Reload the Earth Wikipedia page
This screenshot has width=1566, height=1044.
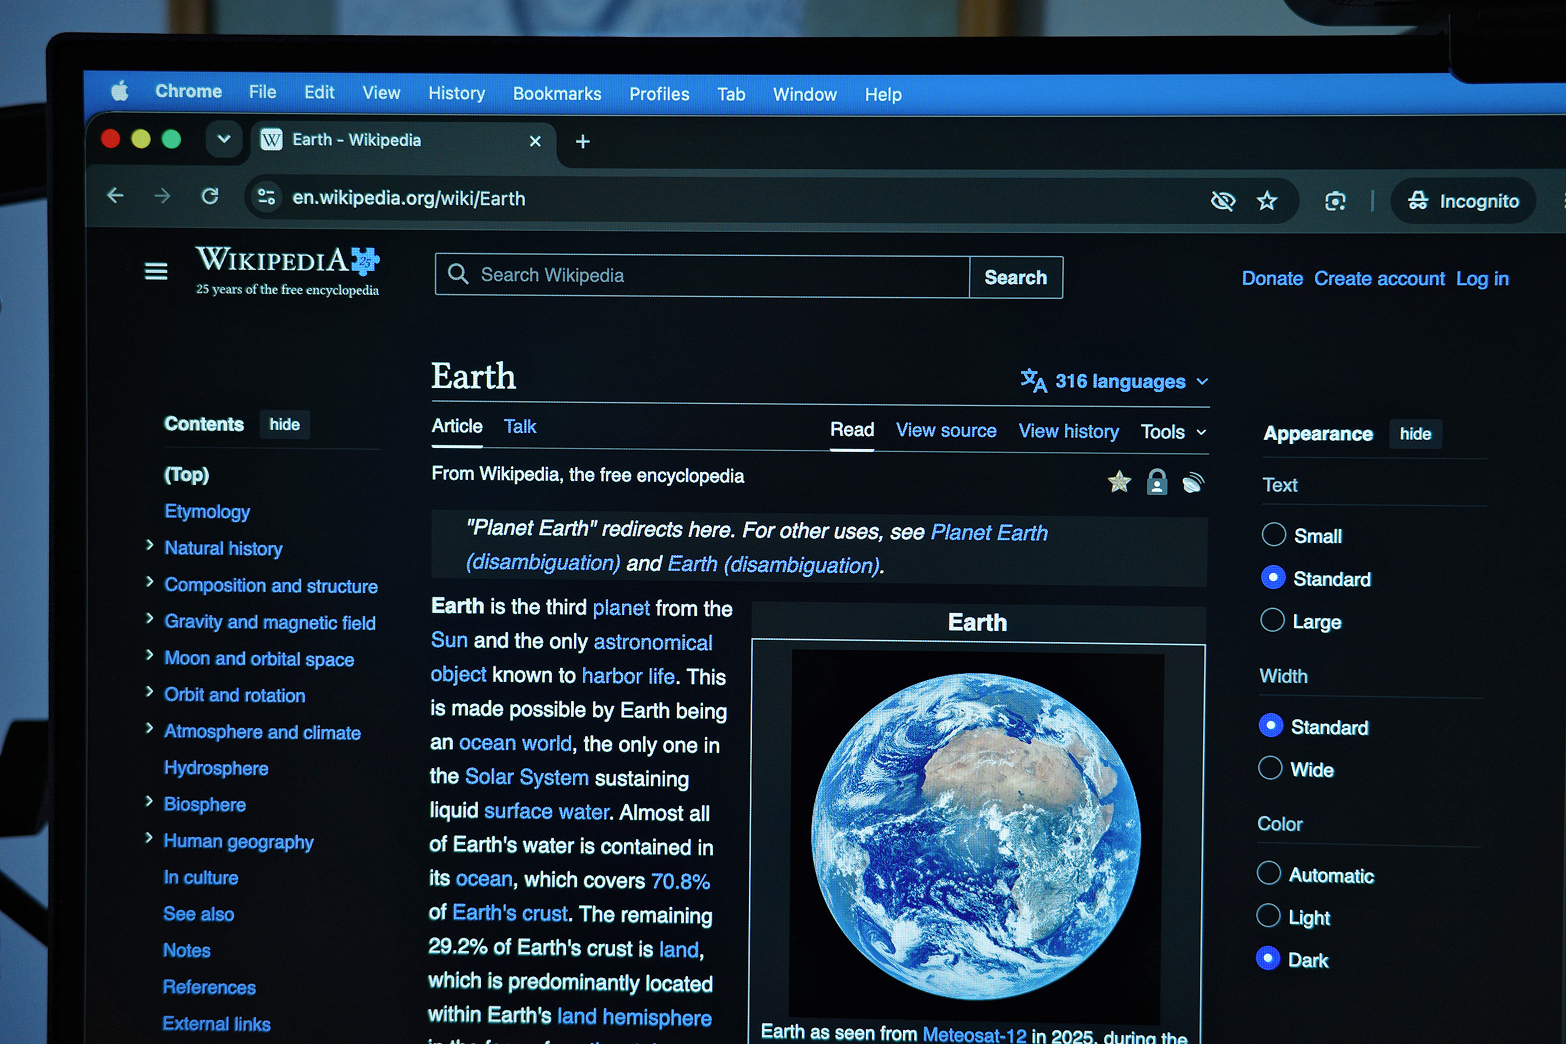pyautogui.click(x=210, y=196)
